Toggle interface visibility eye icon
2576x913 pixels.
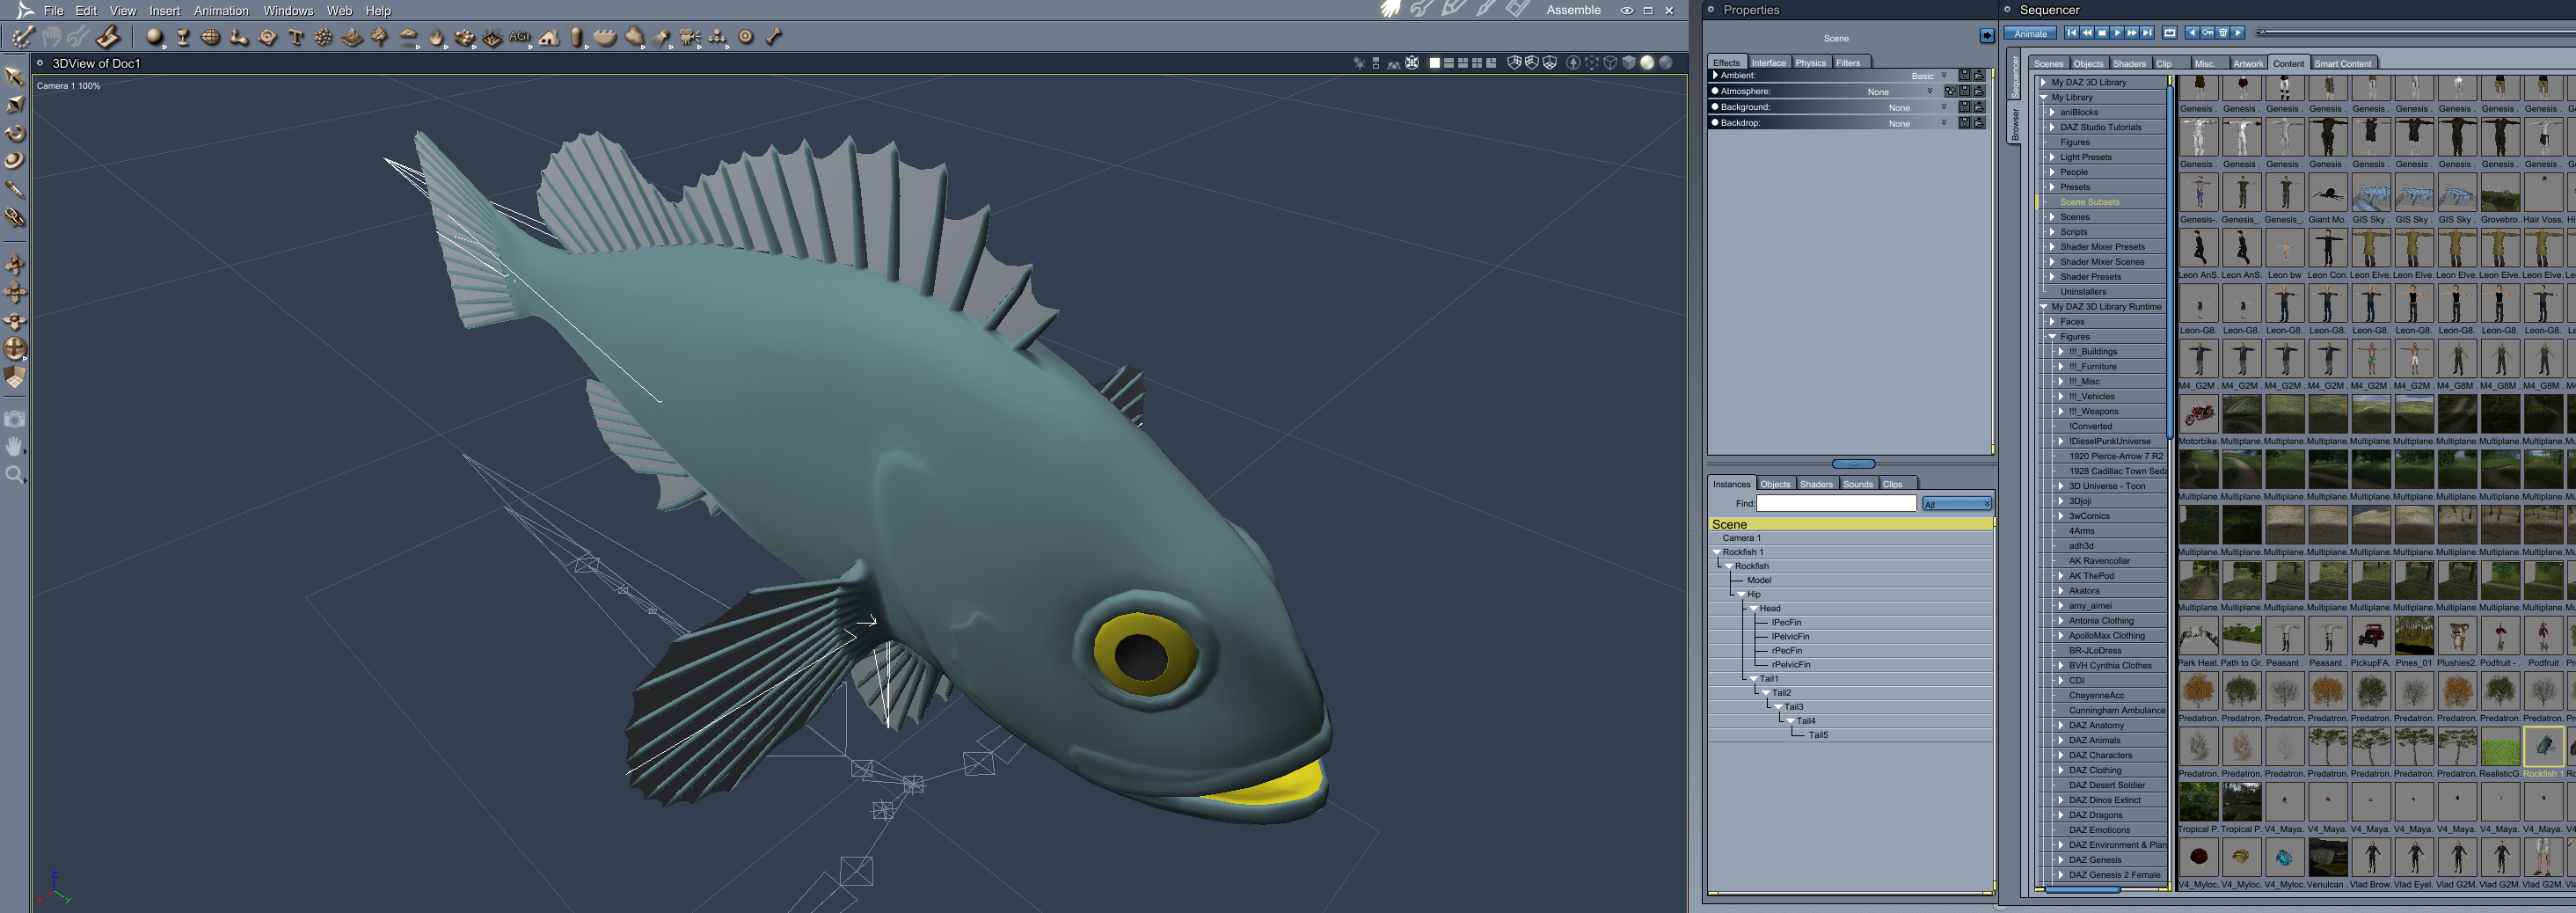pos(1627,10)
